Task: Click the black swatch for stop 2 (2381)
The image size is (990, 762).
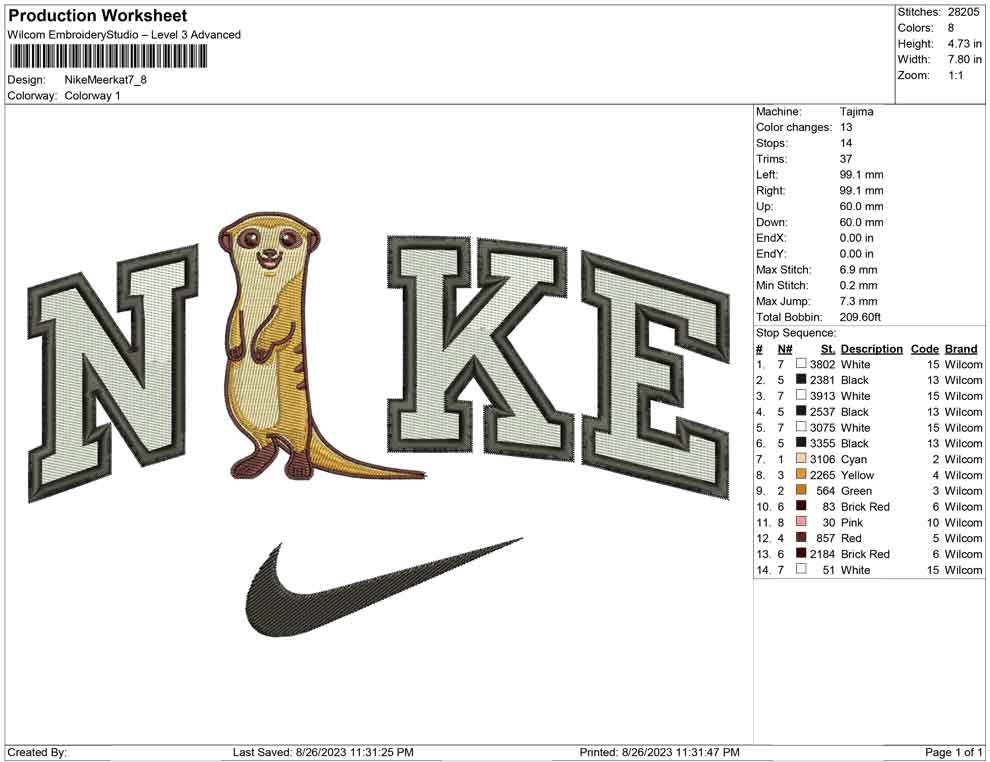Action: tap(801, 379)
